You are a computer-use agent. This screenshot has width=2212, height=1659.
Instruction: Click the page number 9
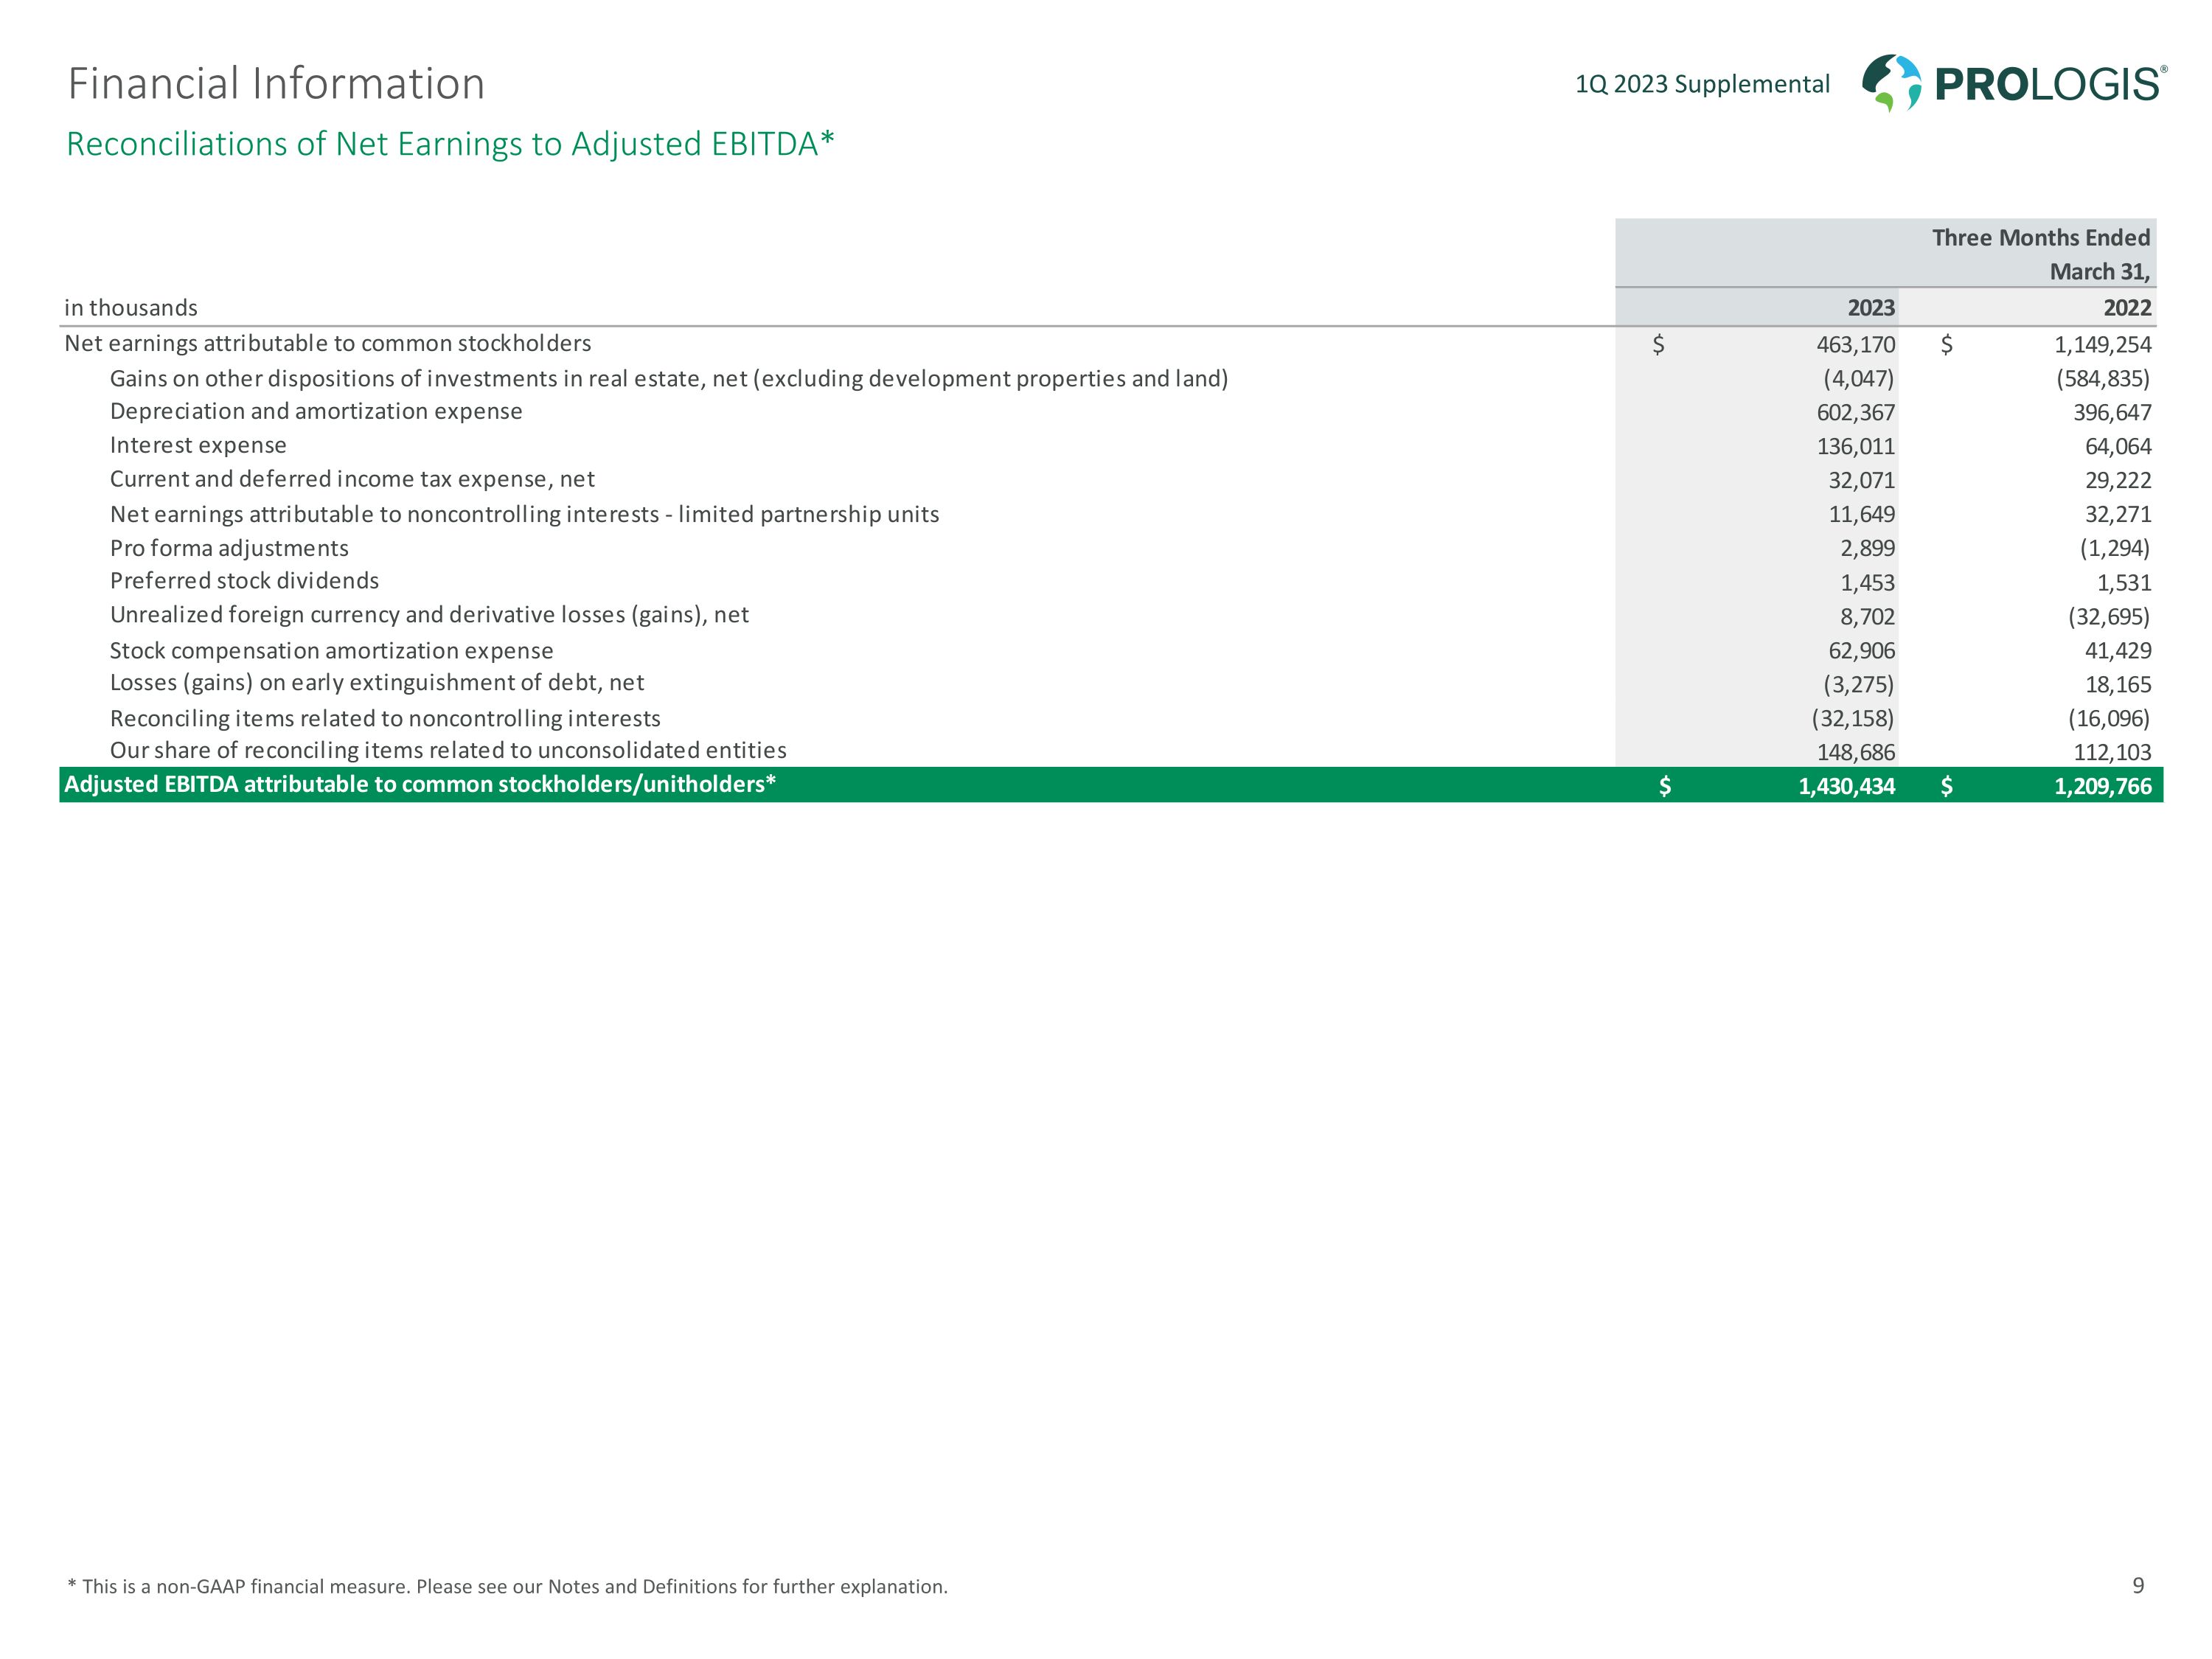click(x=2138, y=1585)
